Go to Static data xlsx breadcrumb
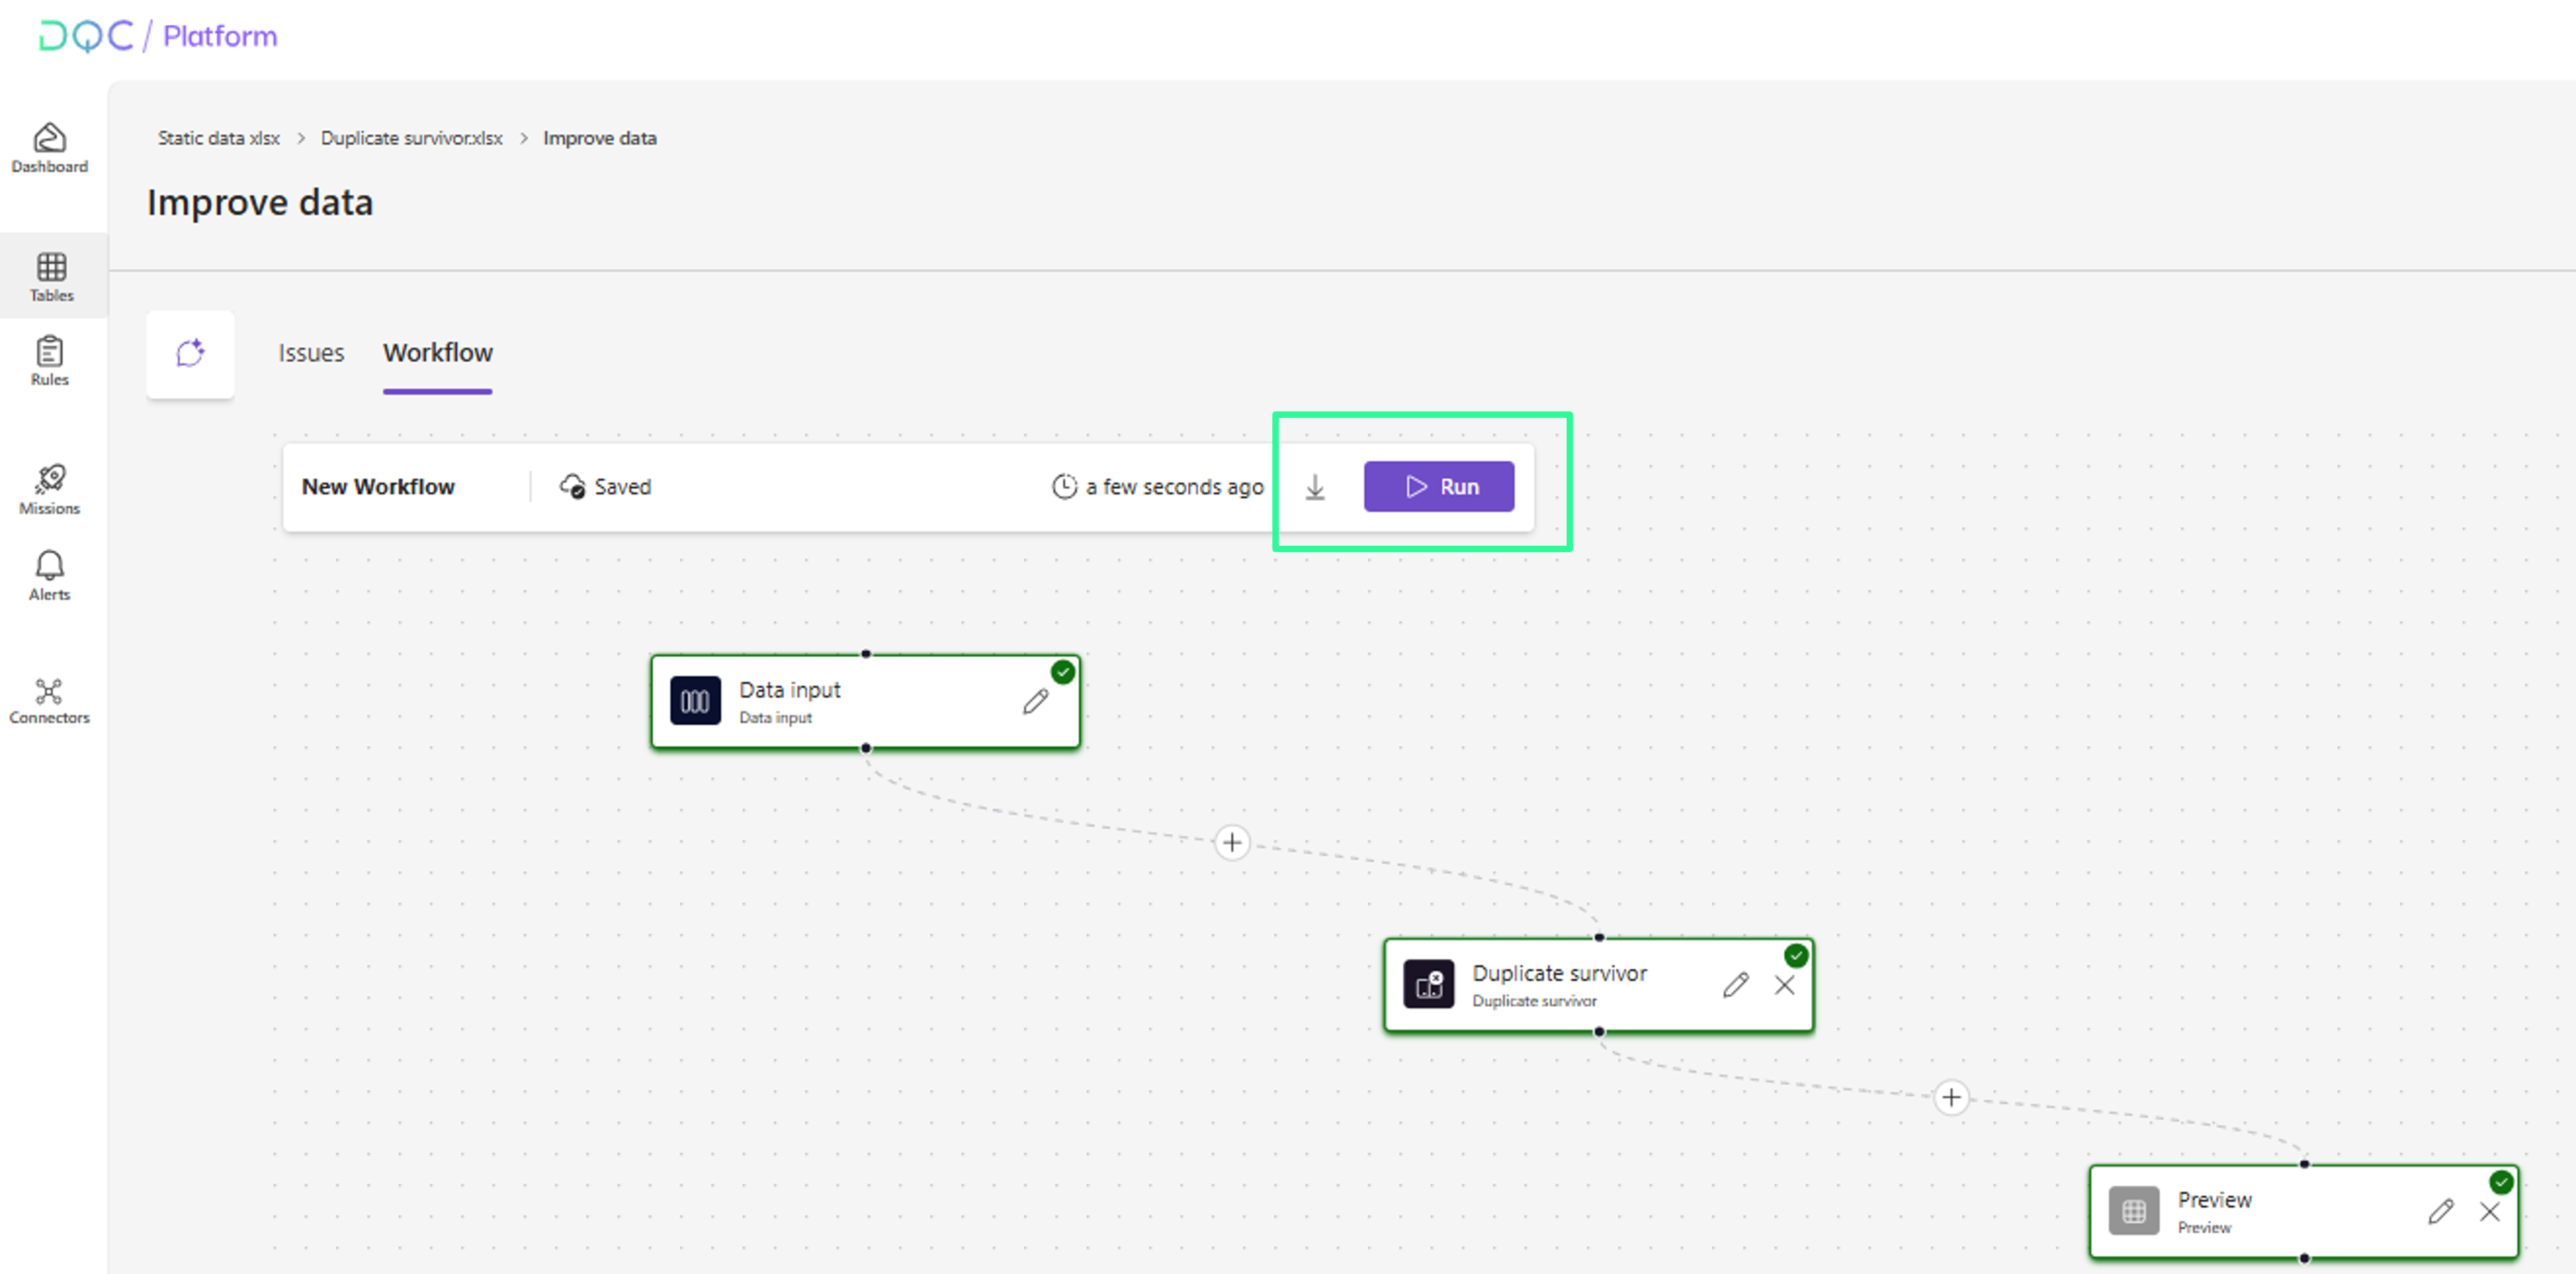The image size is (2576, 1274). pos(218,138)
